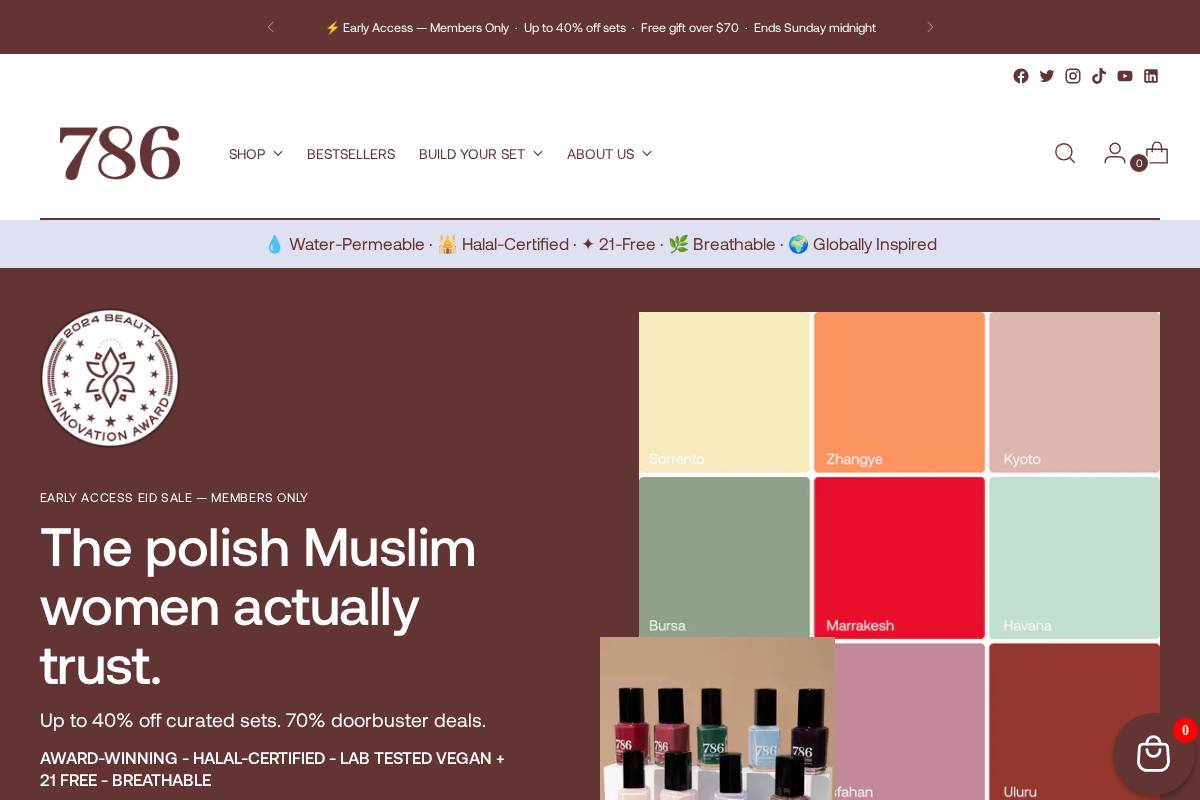Open the Instagram social icon
This screenshot has height=800, width=1200.
[1073, 76]
